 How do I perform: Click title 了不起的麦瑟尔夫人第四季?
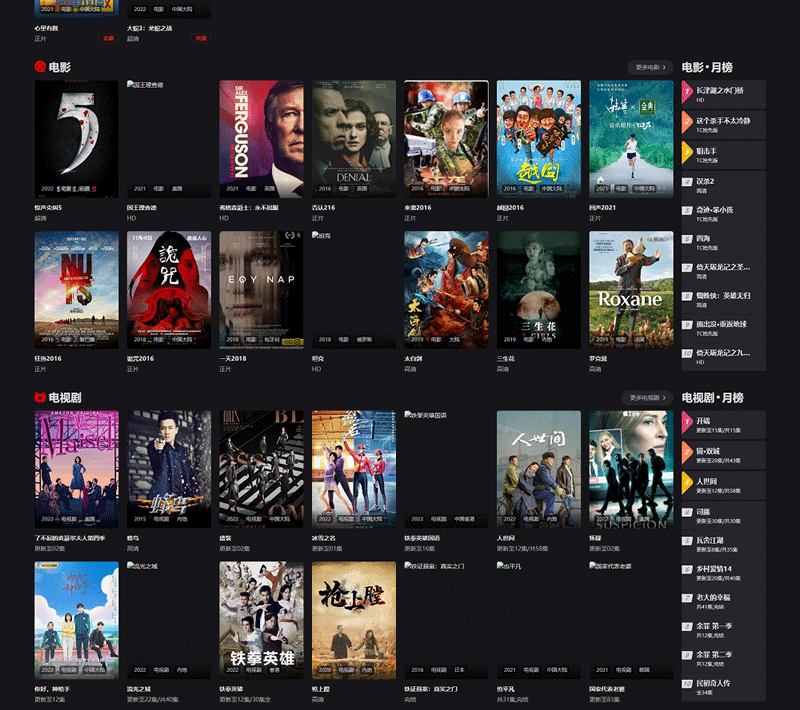[70, 538]
